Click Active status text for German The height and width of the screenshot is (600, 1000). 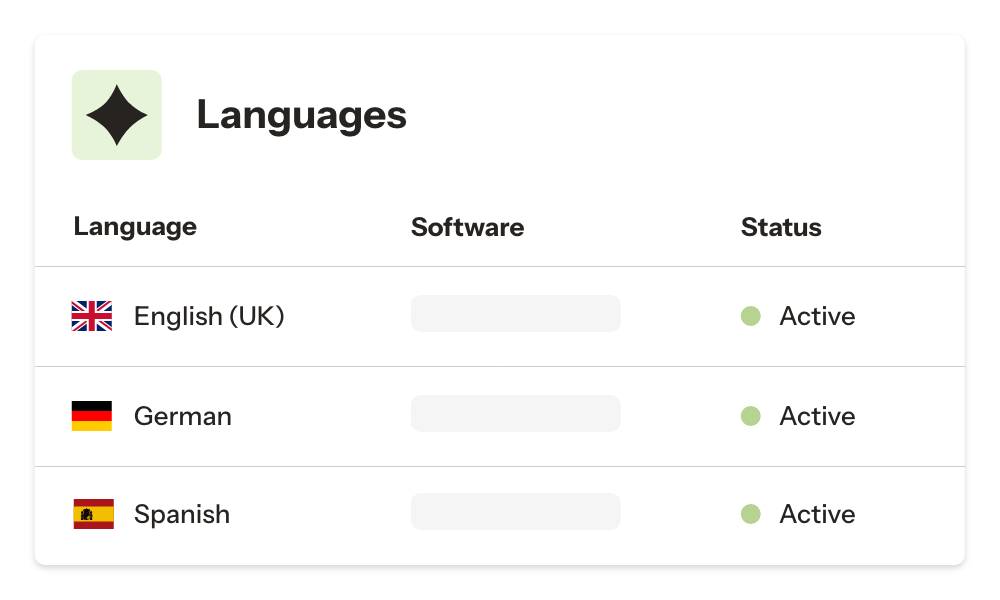click(x=817, y=416)
